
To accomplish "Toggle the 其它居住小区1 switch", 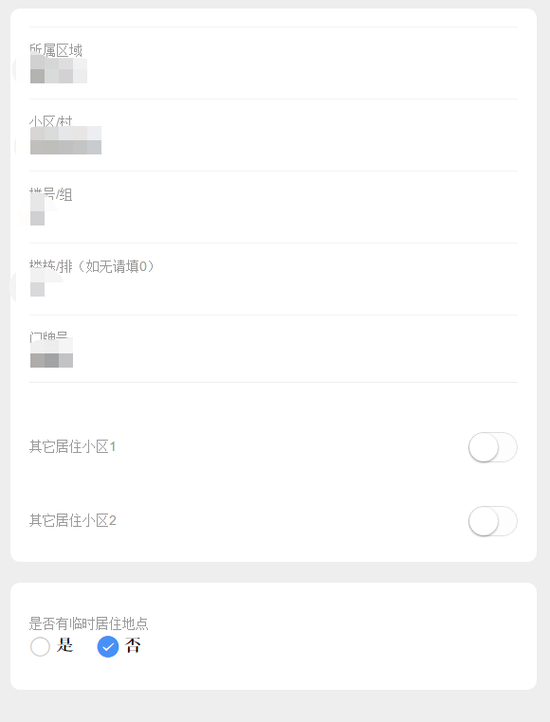I will click(x=492, y=447).
